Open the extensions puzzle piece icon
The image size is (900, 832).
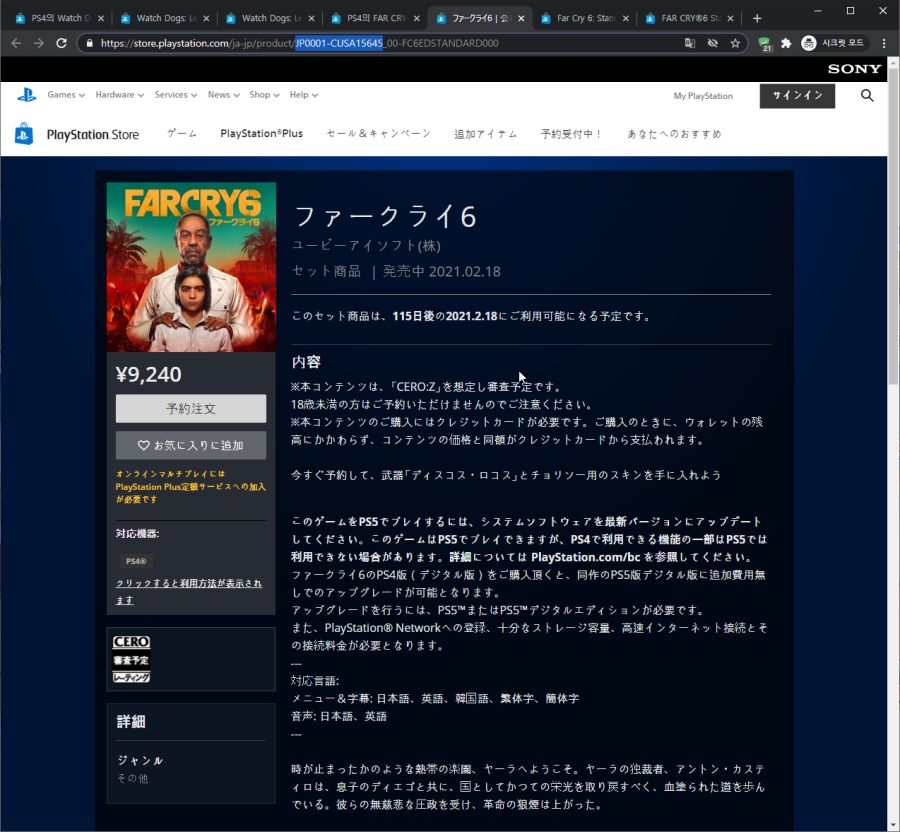(786, 43)
